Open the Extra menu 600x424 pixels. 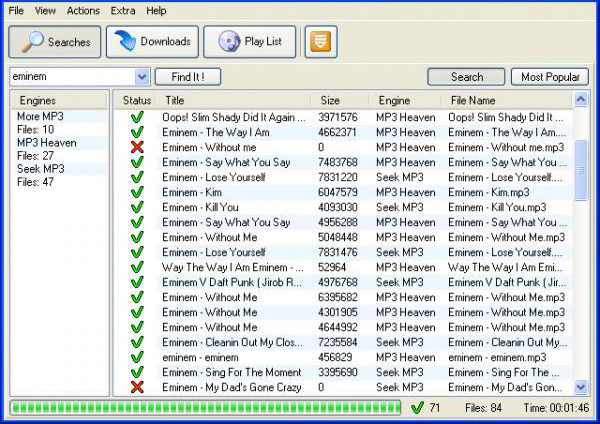coord(123,11)
